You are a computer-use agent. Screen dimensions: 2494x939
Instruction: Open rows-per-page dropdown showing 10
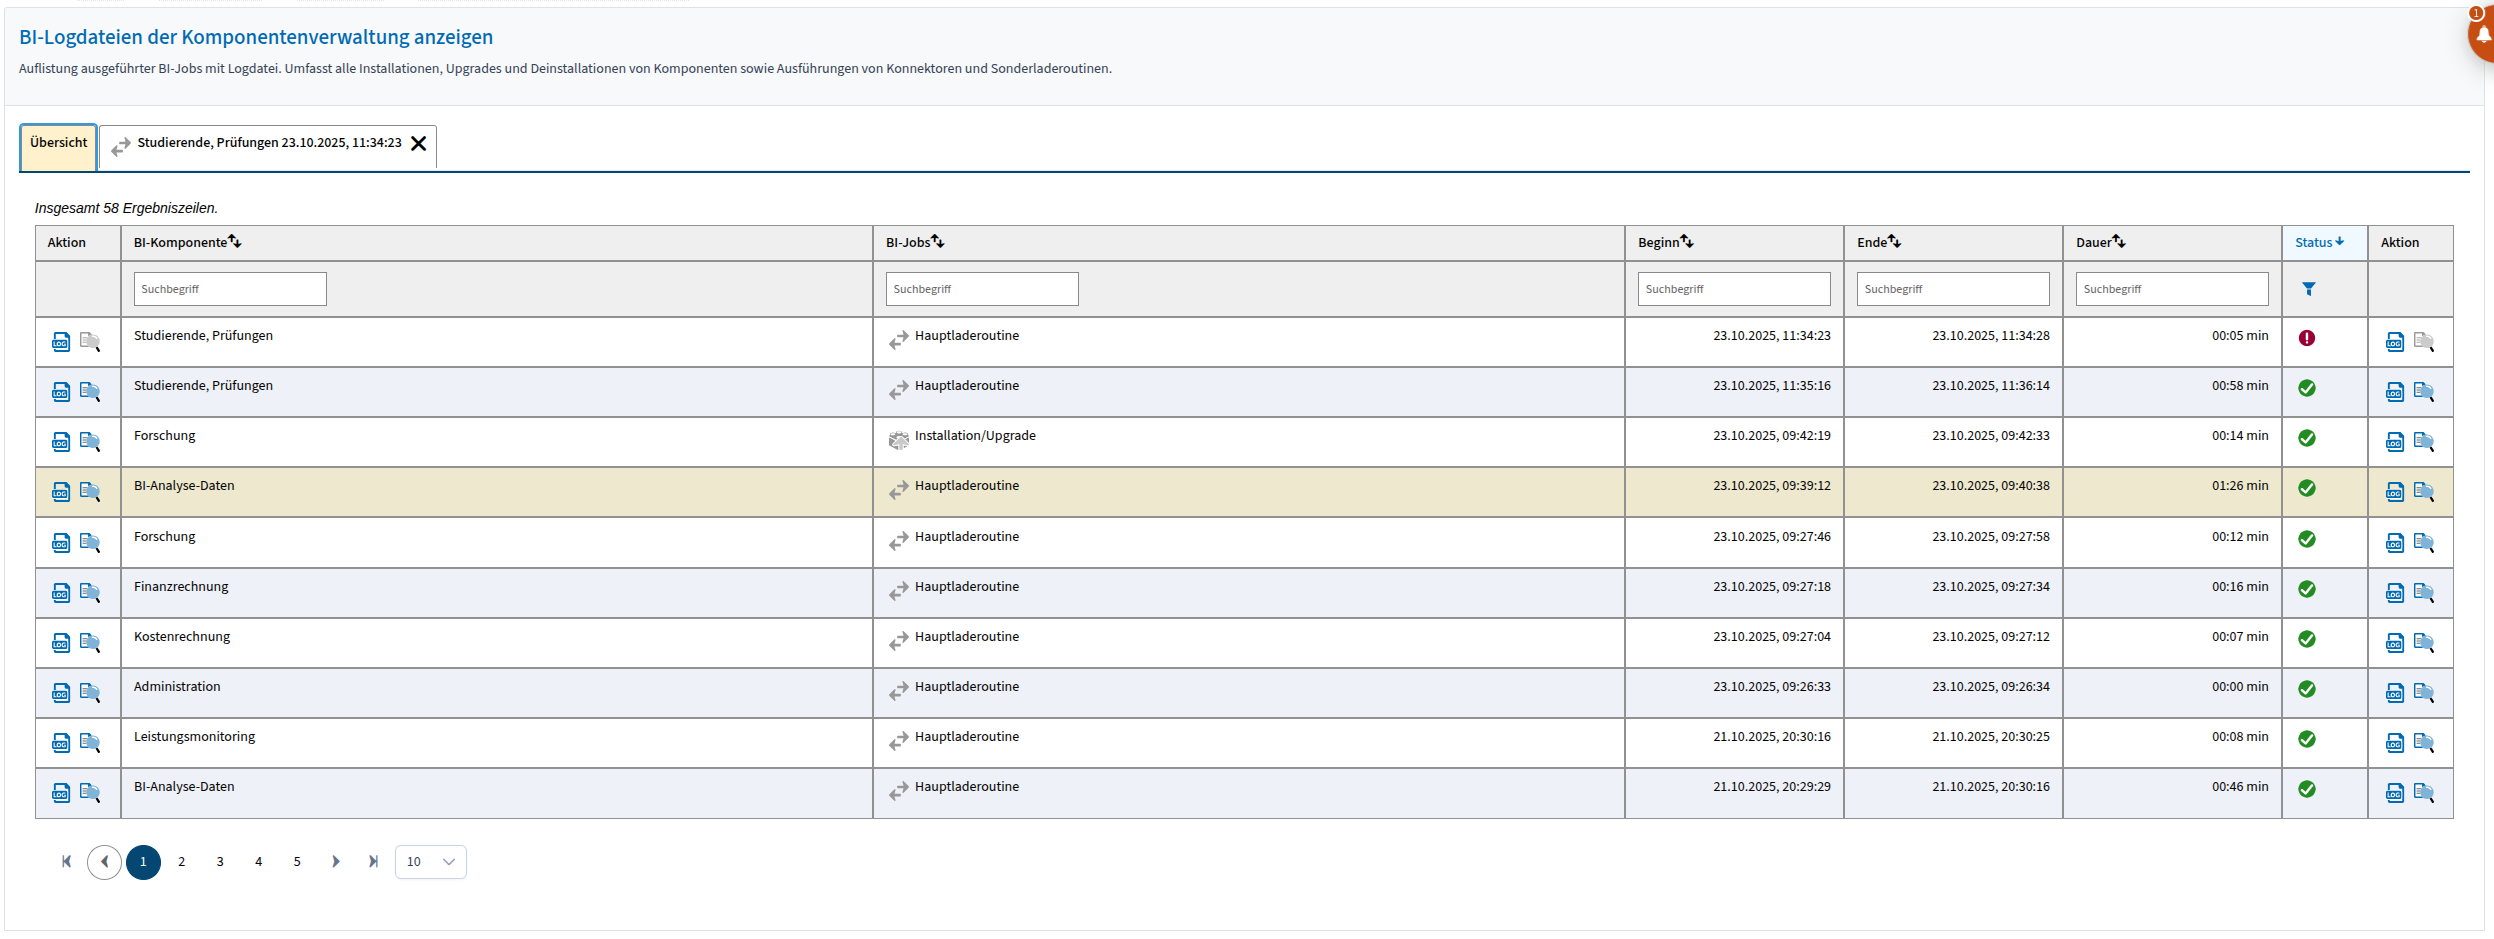tap(430, 862)
